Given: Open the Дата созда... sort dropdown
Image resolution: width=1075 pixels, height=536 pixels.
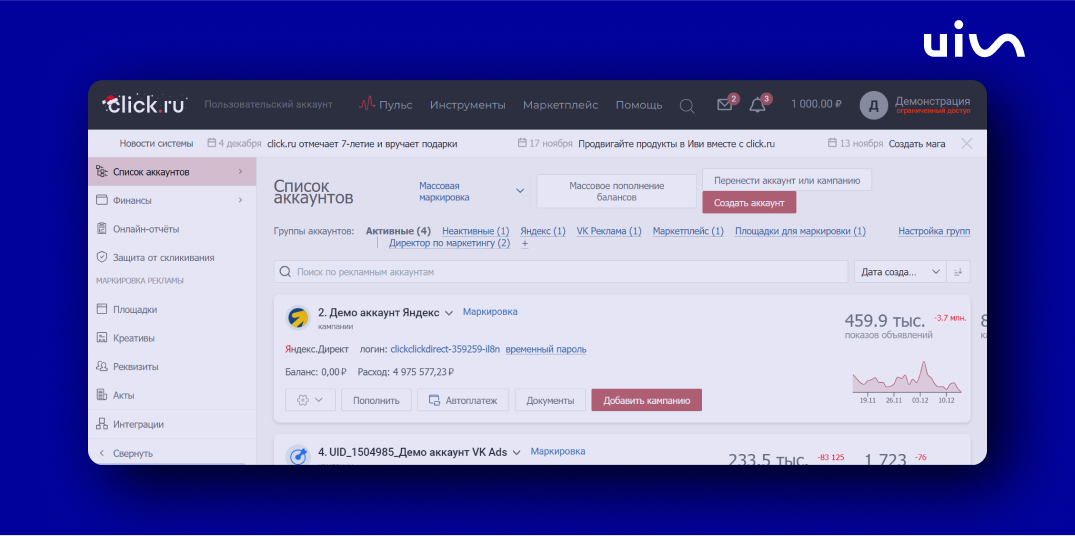Looking at the screenshot, I should pyautogui.click(x=900, y=271).
